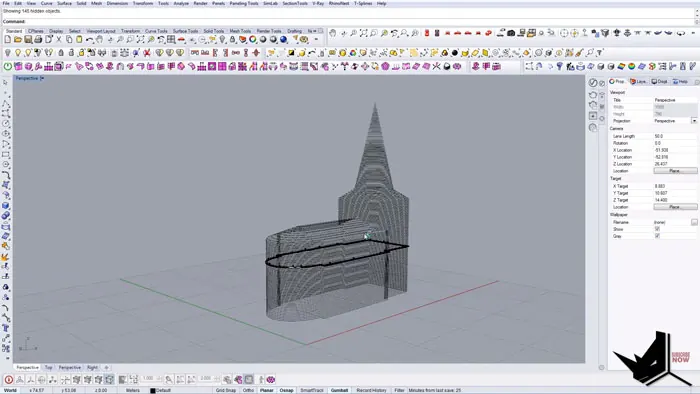Open the Wallpaper Filename browse button
Screen dimensions: 700x394
(x=694, y=222)
